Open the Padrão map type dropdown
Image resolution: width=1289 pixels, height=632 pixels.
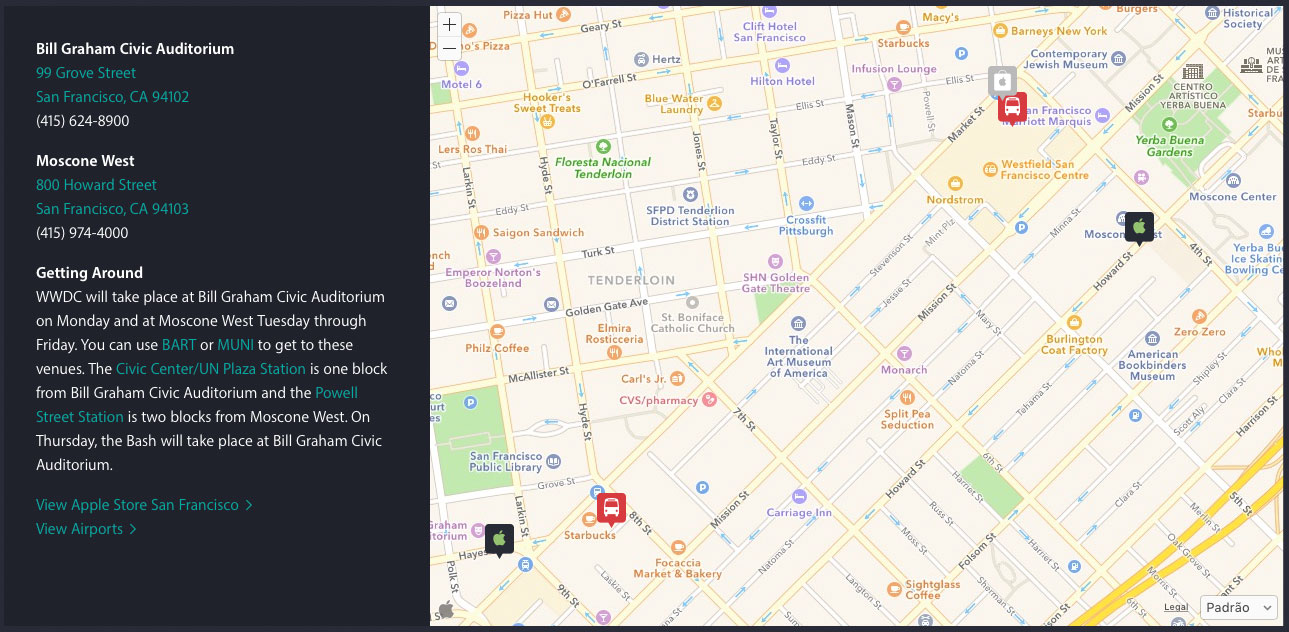1239,607
